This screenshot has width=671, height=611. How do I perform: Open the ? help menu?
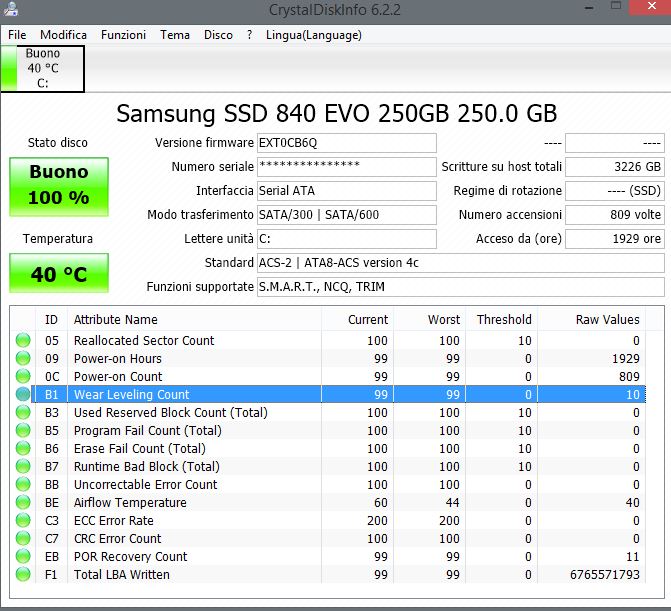pyautogui.click(x=249, y=35)
